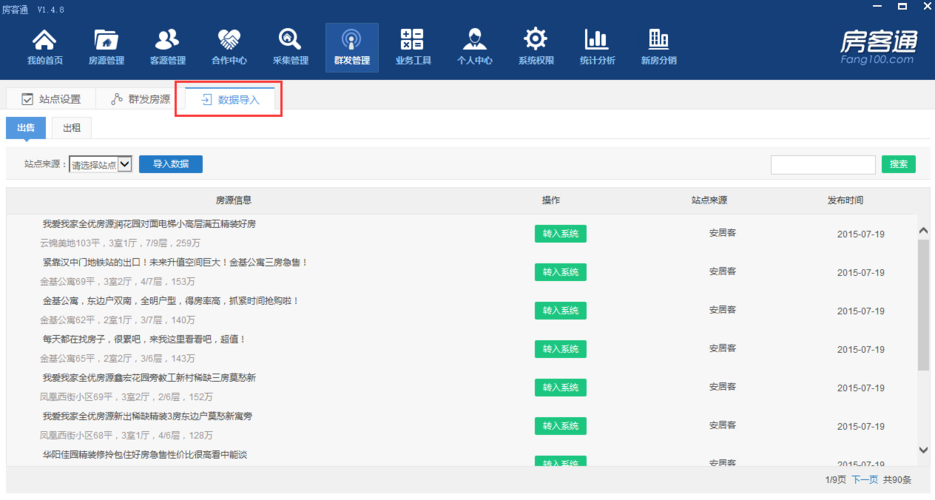
Task: Minimize the 房客通 window
Action: point(877,6)
